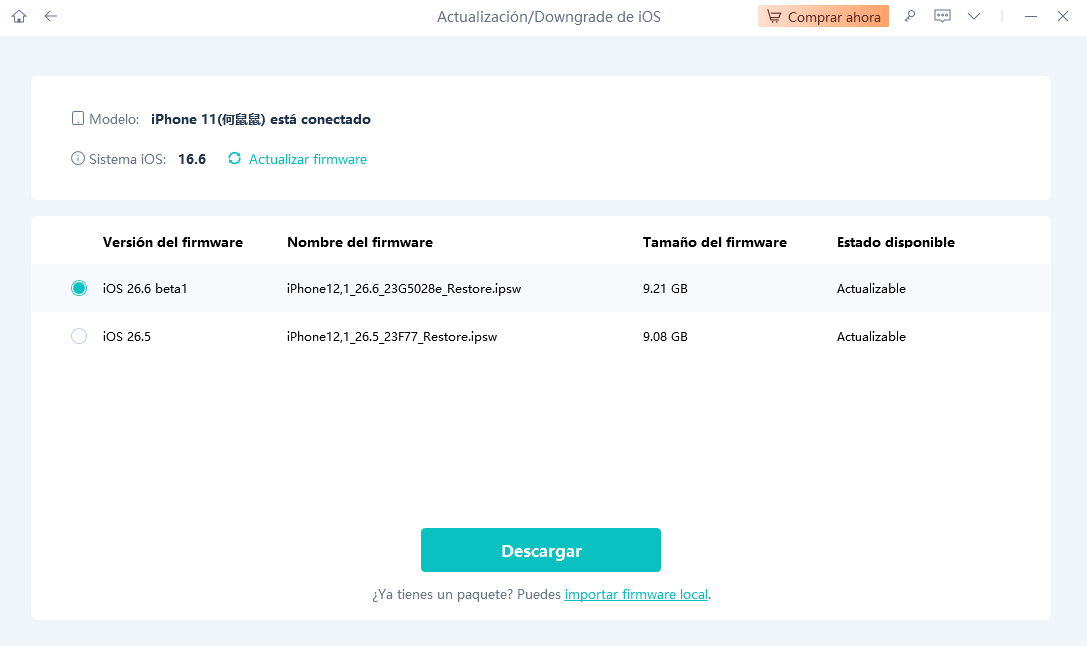Expand the title bar dropdown chevron
This screenshot has width=1087, height=646.
click(974, 16)
